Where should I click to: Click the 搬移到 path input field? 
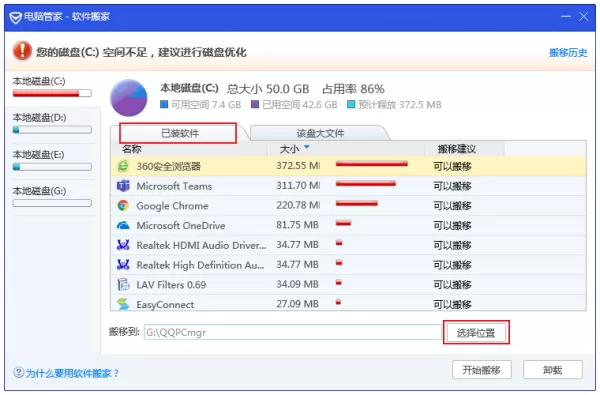point(293,332)
